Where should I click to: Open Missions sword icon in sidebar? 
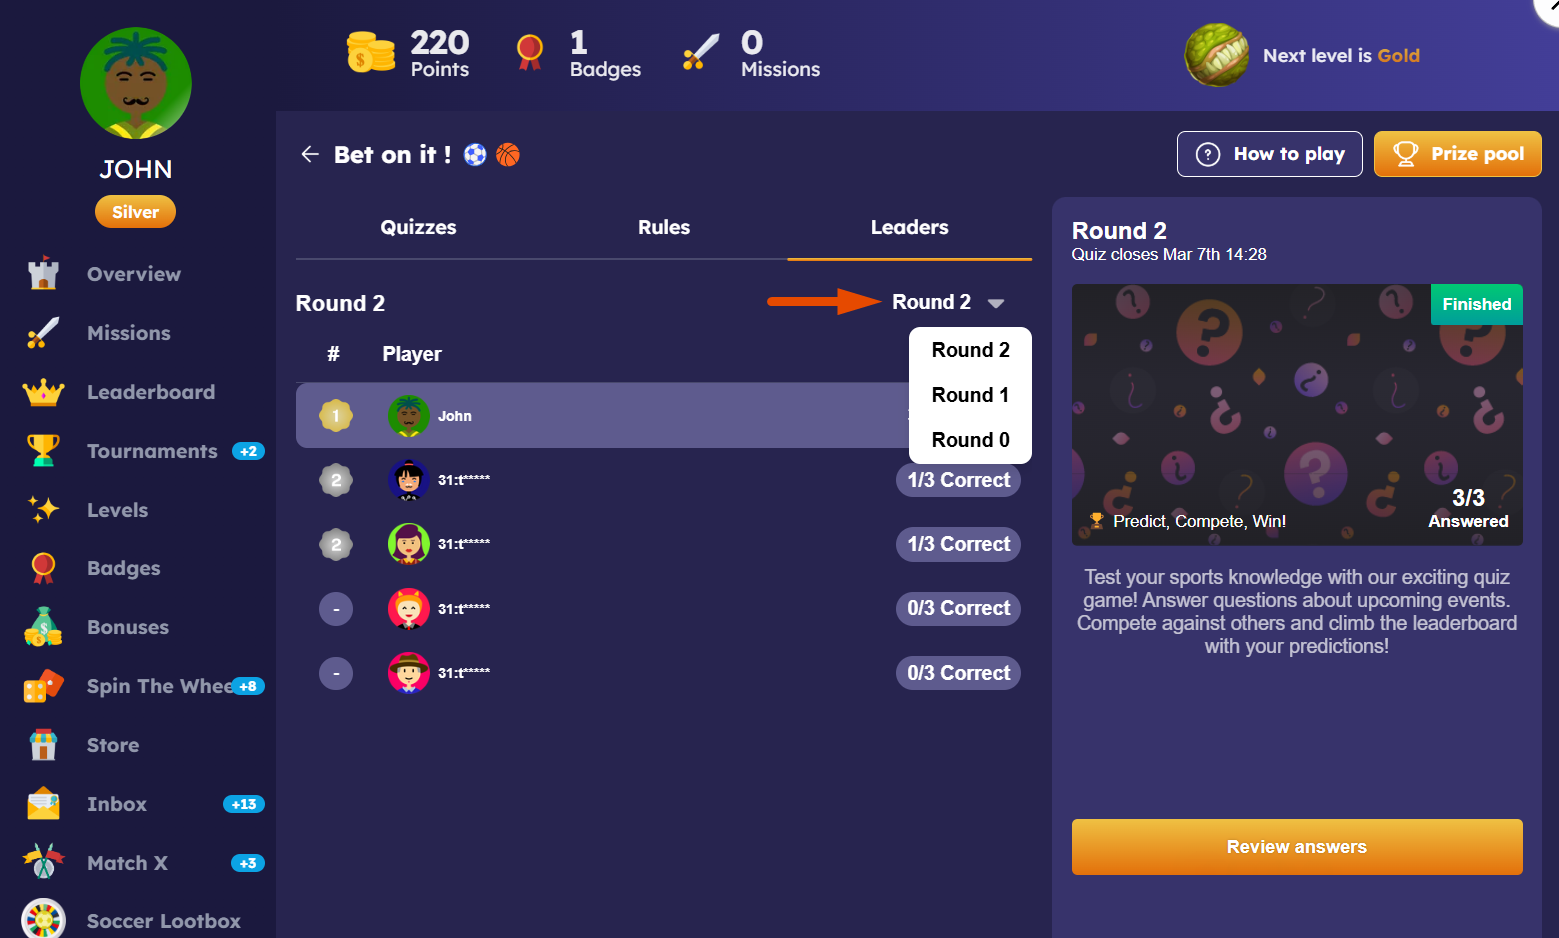click(x=43, y=333)
